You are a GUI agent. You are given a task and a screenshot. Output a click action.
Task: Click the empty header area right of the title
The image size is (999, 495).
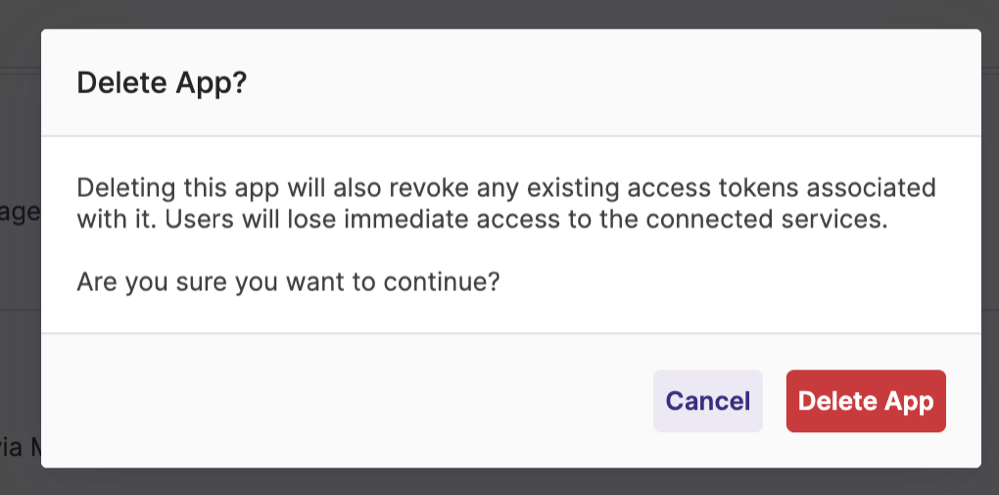click(600, 83)
